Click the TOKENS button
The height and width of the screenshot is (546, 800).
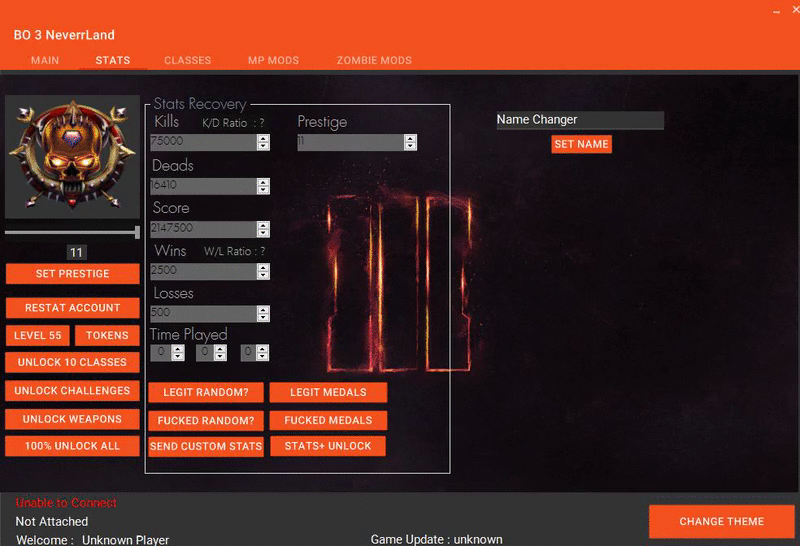pyautogui.click(x=107, y=335)
